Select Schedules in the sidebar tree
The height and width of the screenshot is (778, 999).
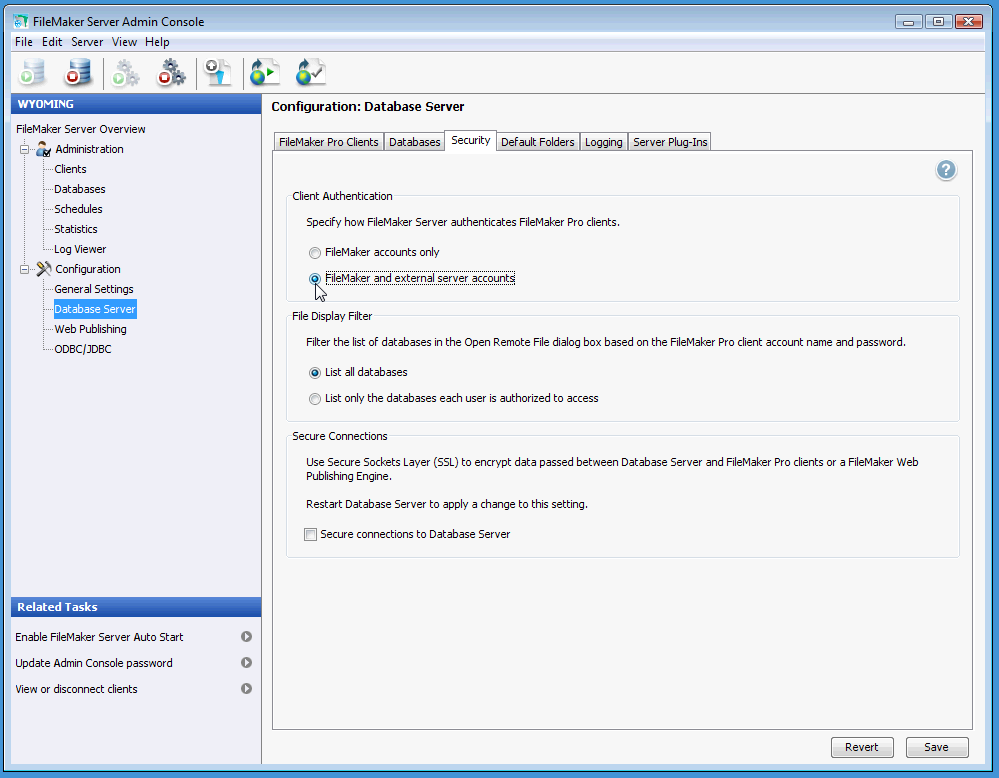pyautogui.click(x=78, y=209)
